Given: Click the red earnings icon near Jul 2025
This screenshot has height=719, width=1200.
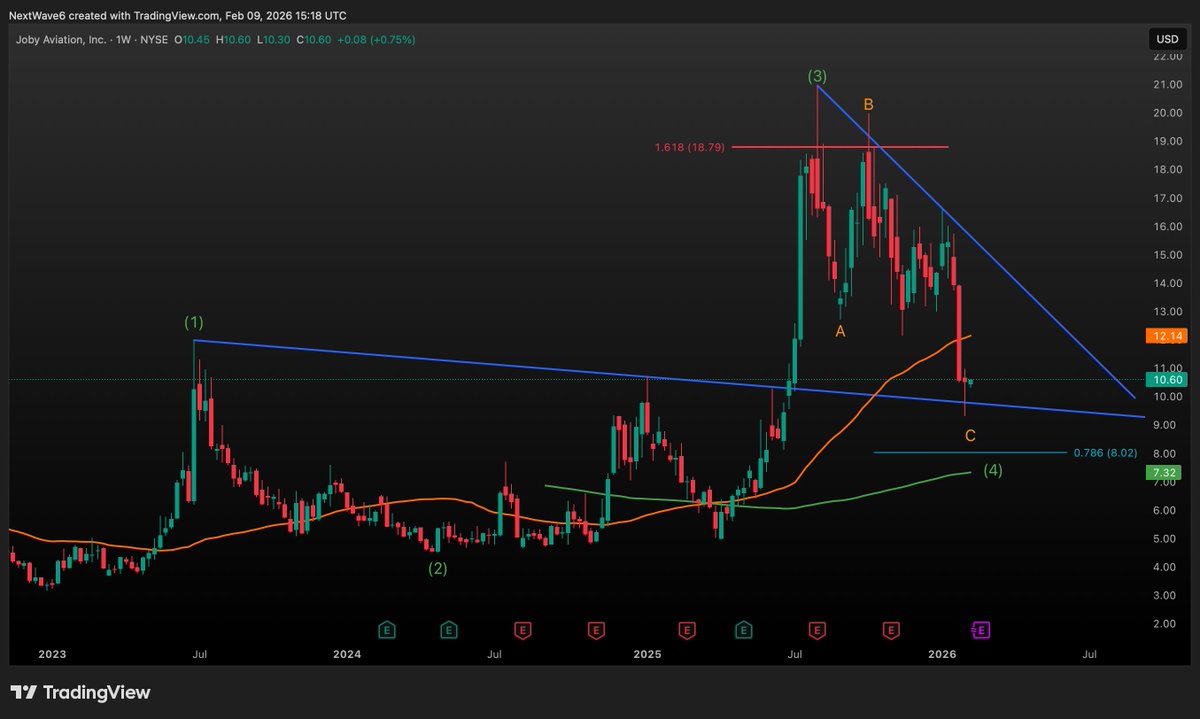Looking at the screenshot, I should click(x=816, y=631).
